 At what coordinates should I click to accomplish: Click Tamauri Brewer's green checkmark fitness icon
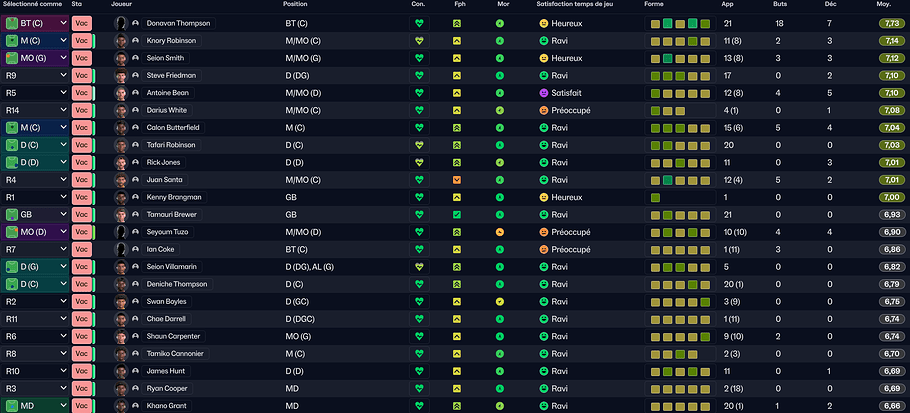tap(457, 215)
